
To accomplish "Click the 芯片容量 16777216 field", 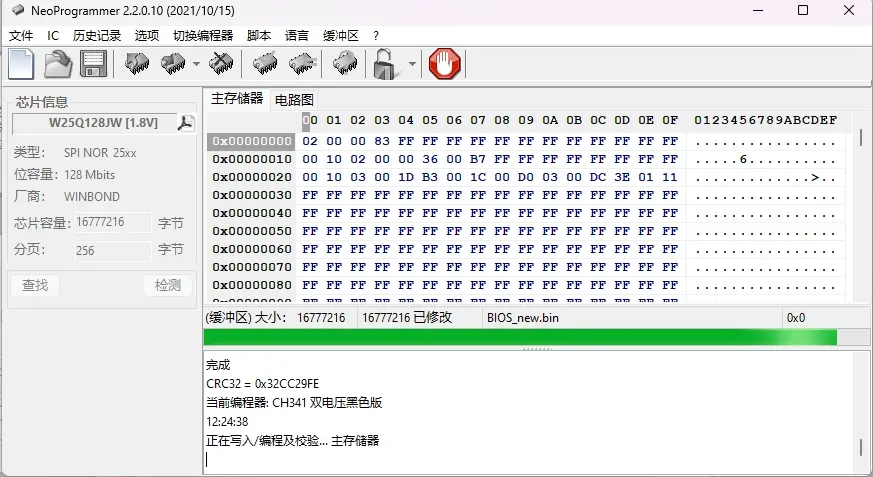I will coord(112,222).
